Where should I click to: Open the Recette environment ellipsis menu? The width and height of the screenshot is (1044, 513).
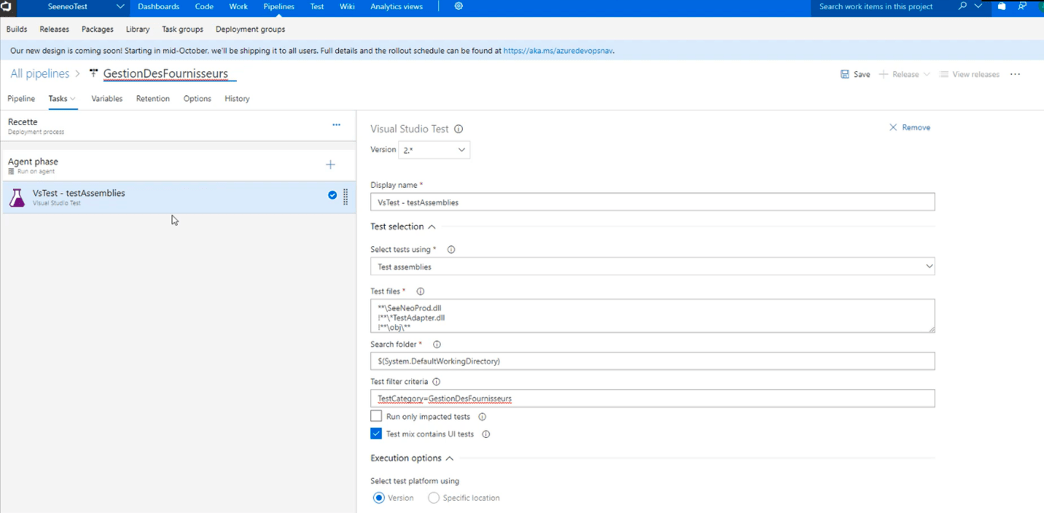coord(336,125)
